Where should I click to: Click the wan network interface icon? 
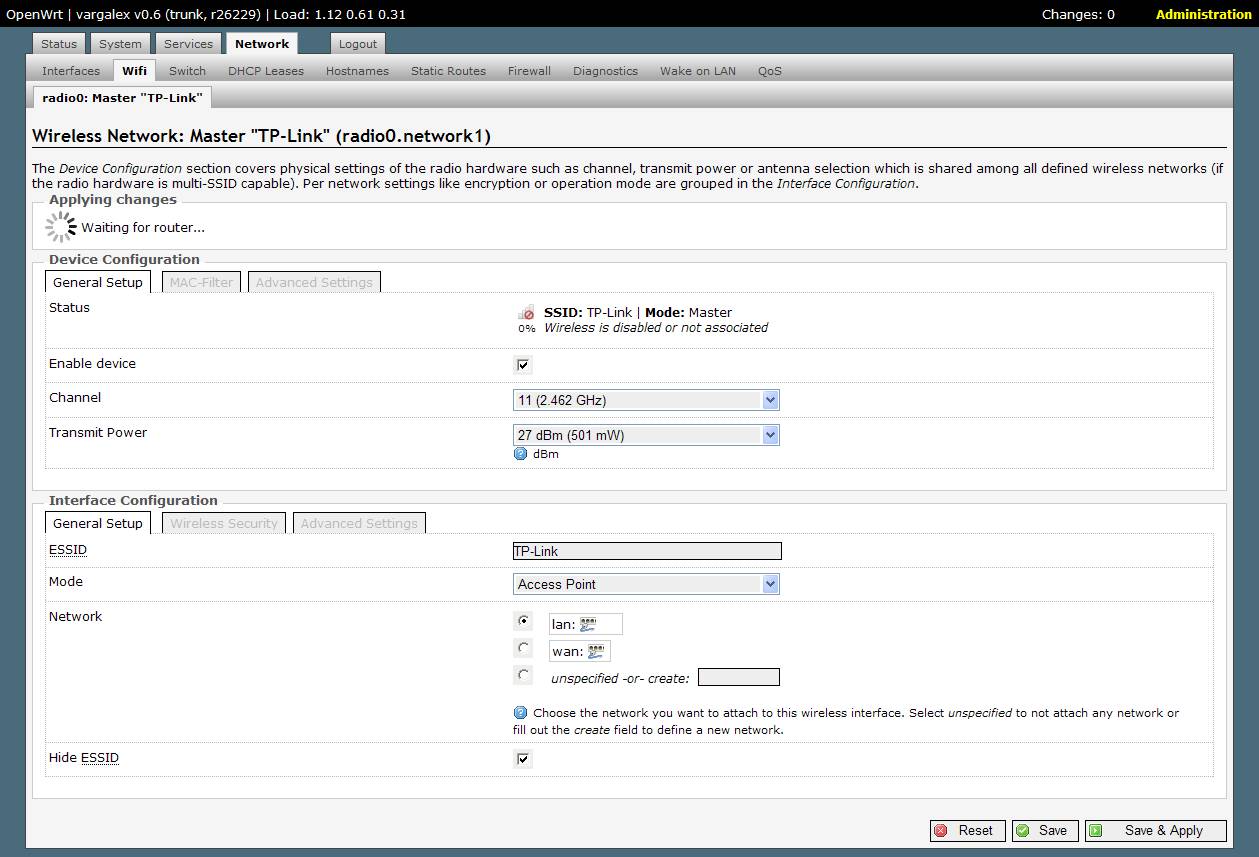point(596,651)
